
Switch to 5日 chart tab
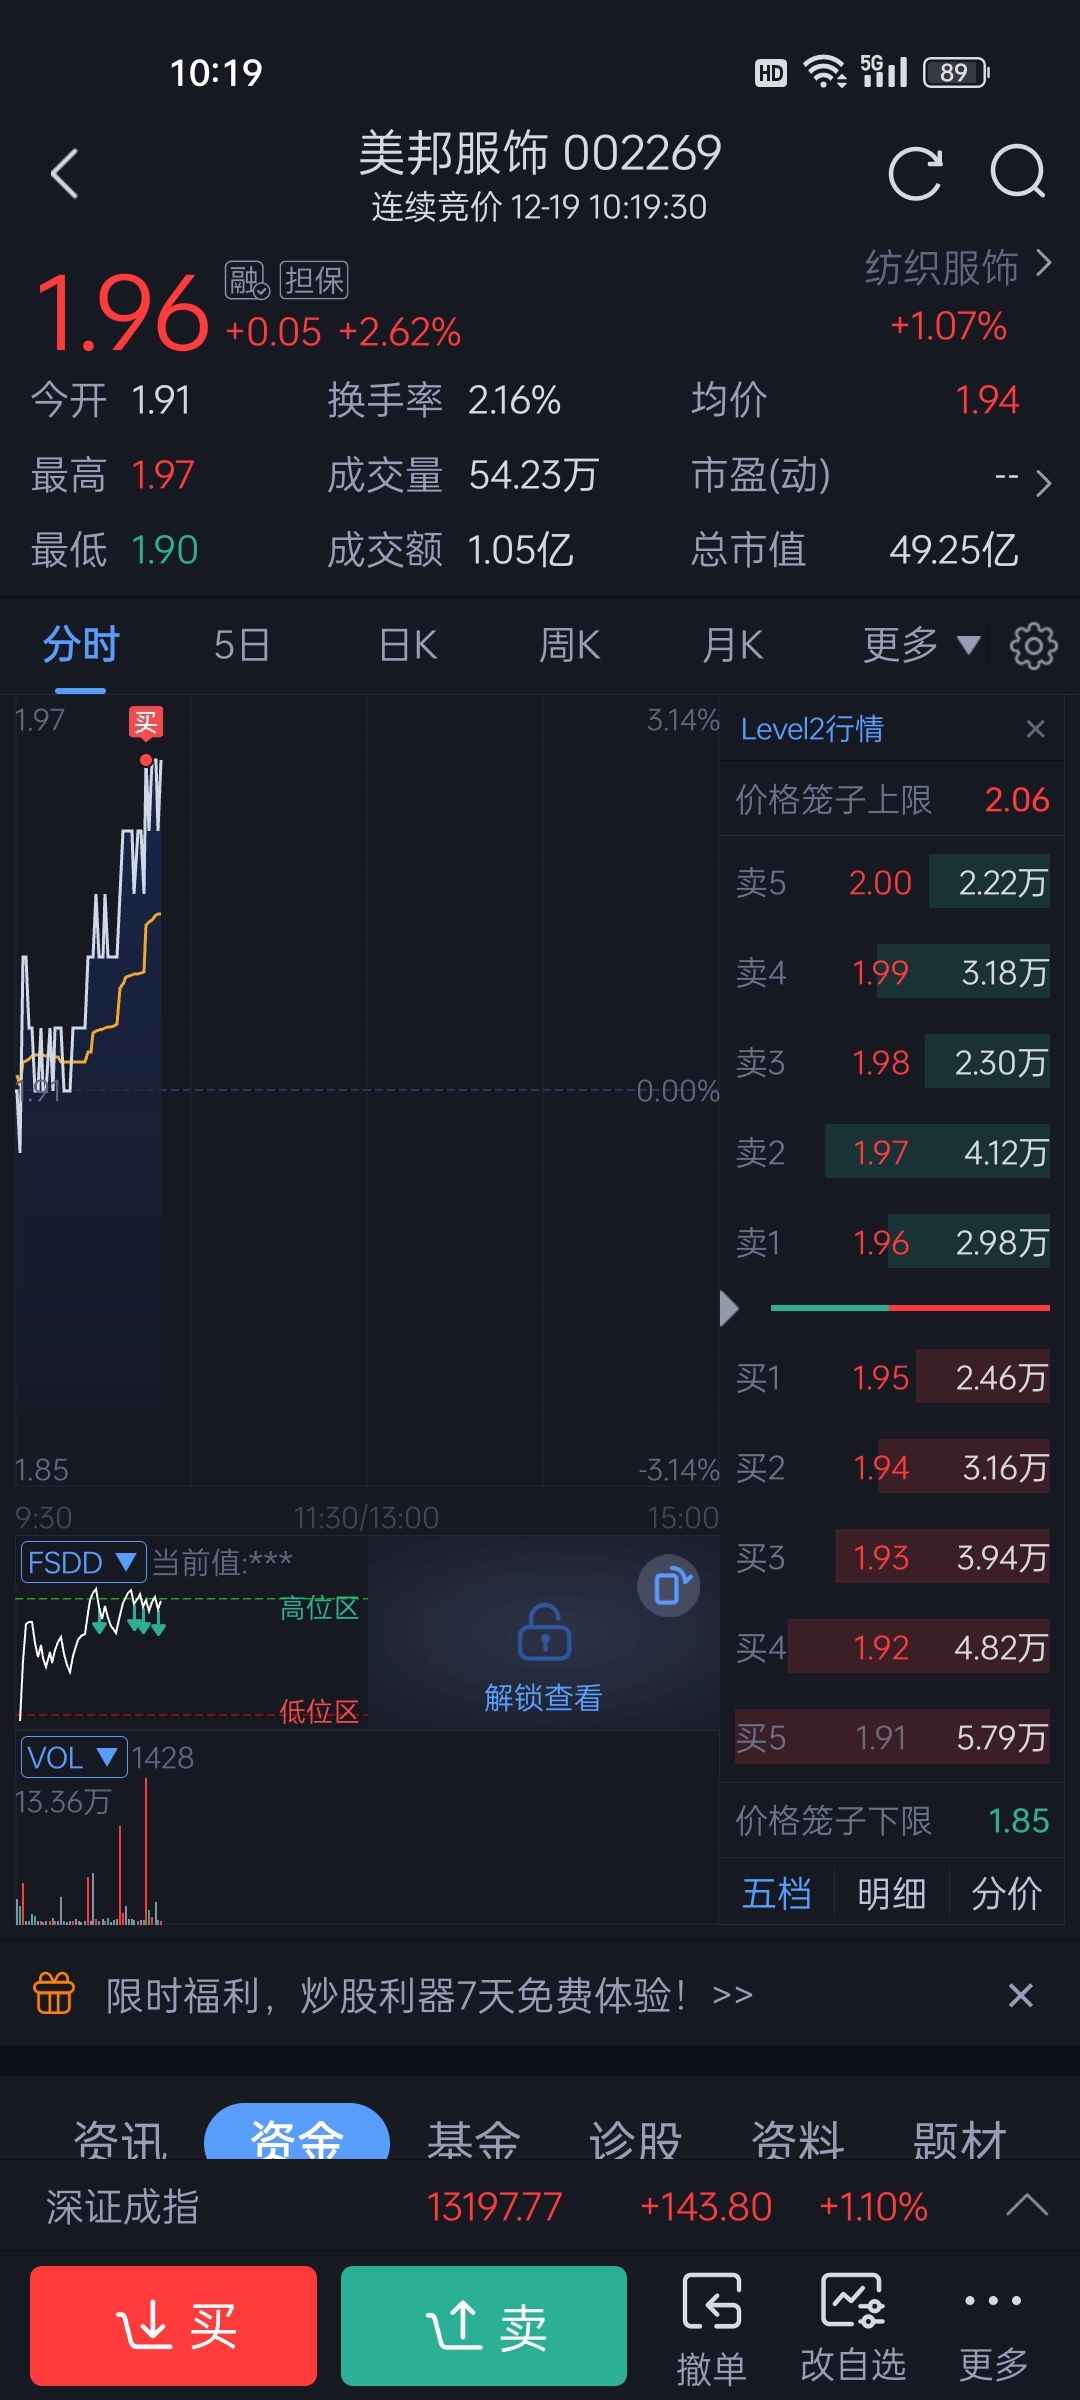pos(242,645)
